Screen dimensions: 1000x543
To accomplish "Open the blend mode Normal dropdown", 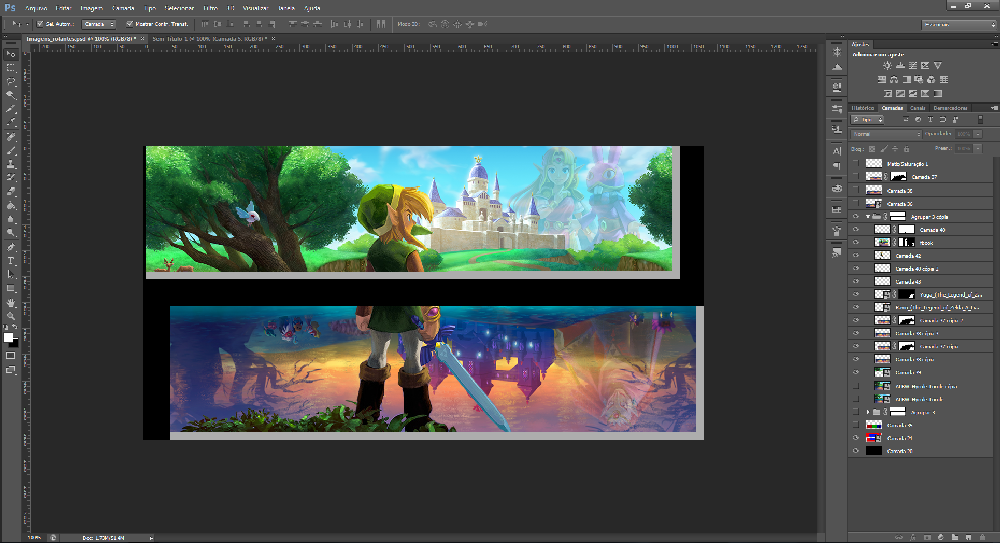I will click(886, 134).
